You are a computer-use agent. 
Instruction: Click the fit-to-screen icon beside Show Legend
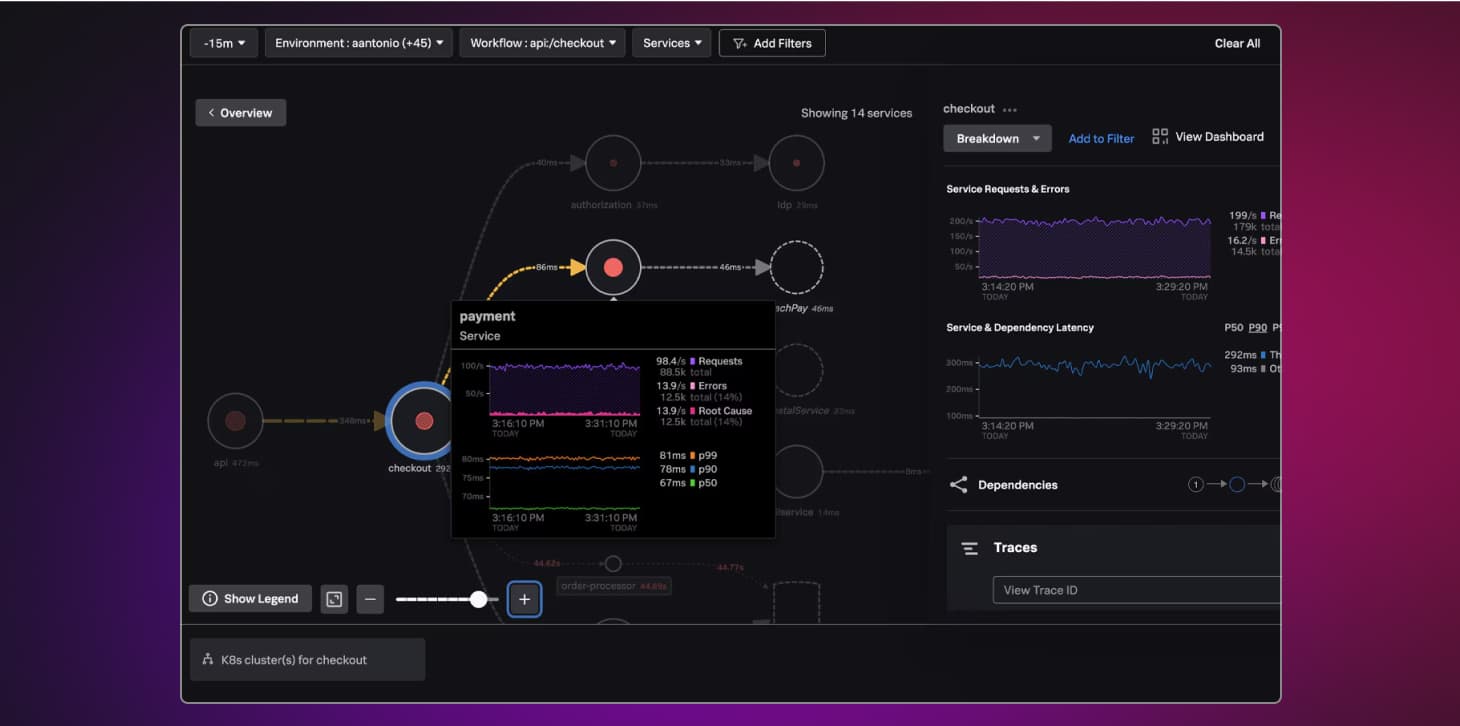tap(333, 598)
